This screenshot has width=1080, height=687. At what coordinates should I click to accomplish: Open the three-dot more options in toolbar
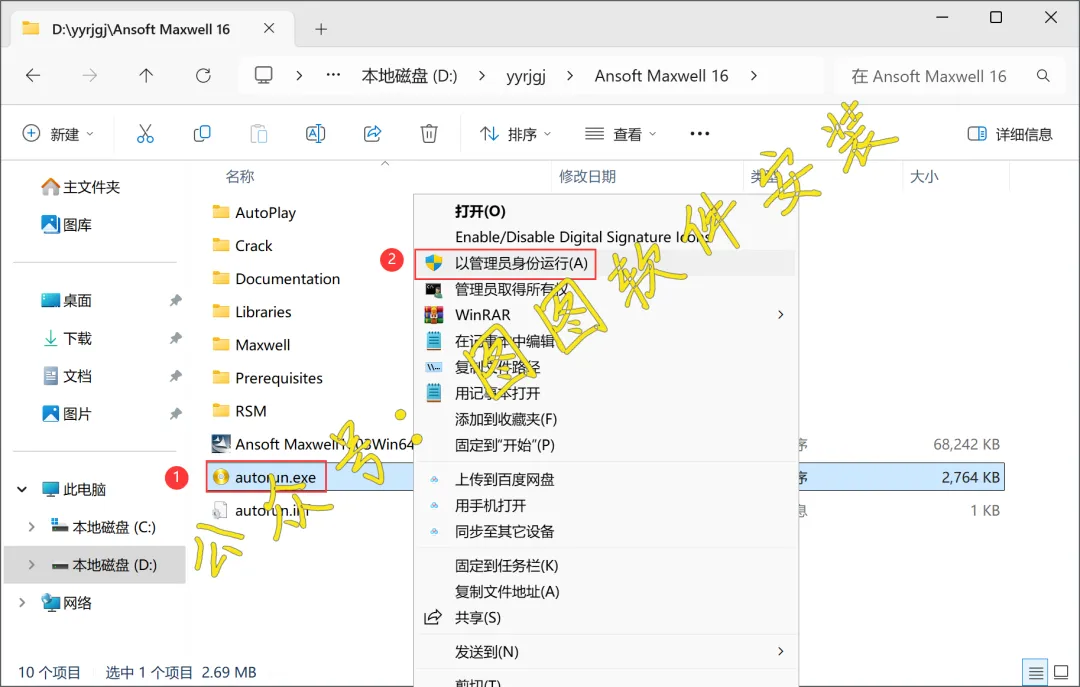tap(700, 134)
